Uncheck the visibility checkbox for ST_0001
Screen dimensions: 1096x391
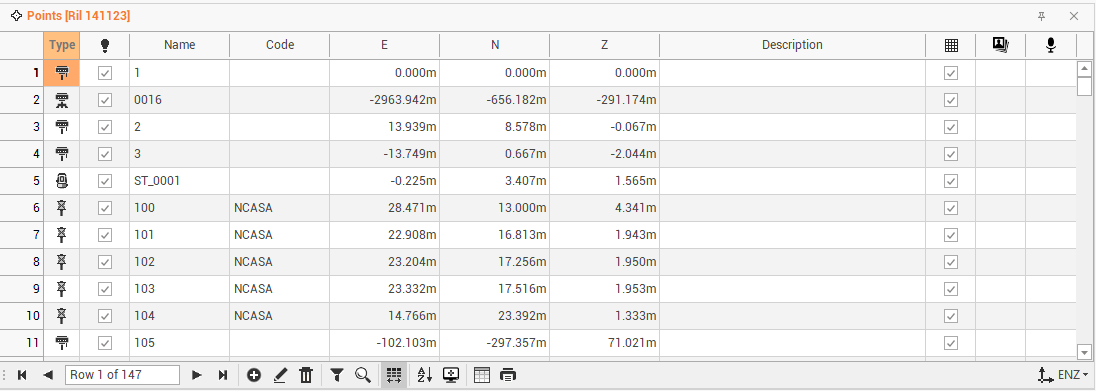click(x=105, y=181)
